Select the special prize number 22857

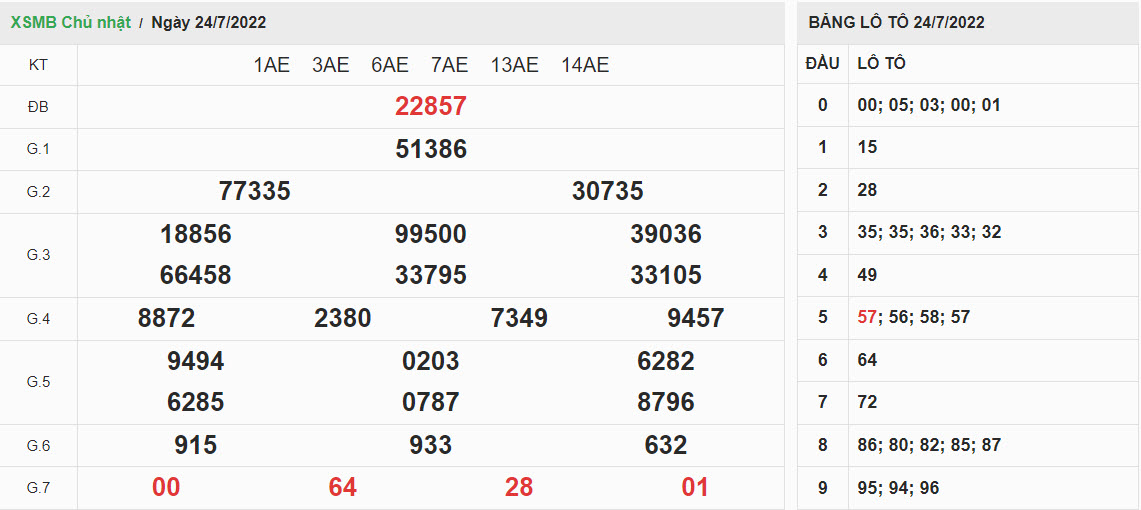430,106
